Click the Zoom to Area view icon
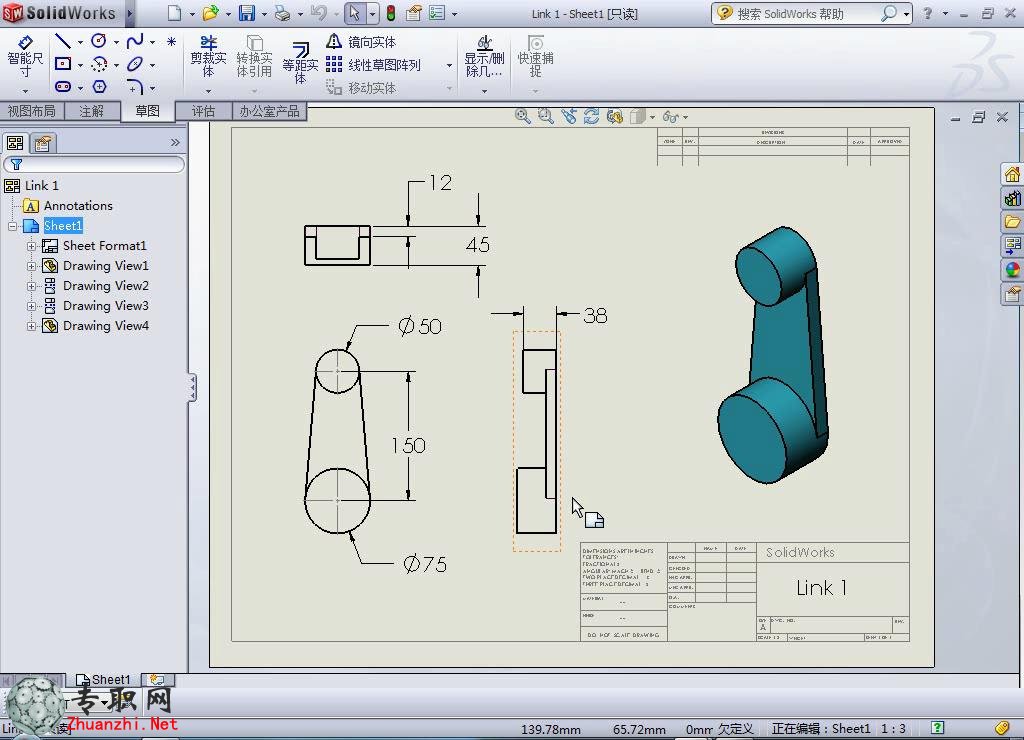Viewport: 1024px width, 740px height. click(545, 116)
